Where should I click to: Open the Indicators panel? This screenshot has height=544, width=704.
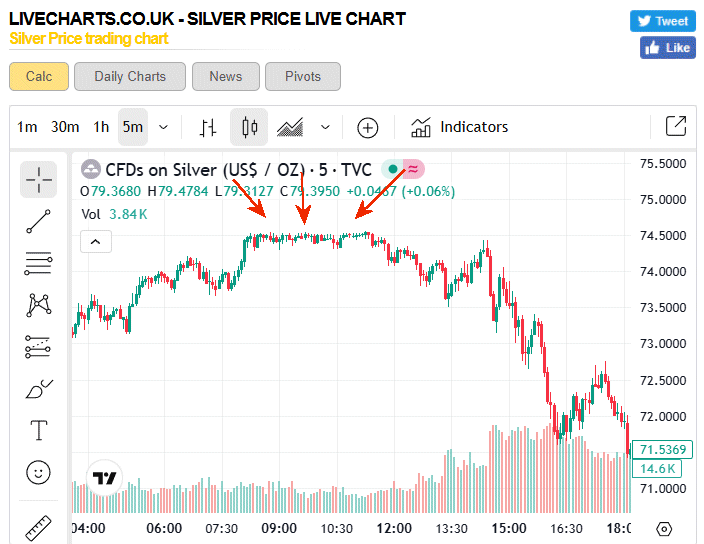click(x=460, y=127)
